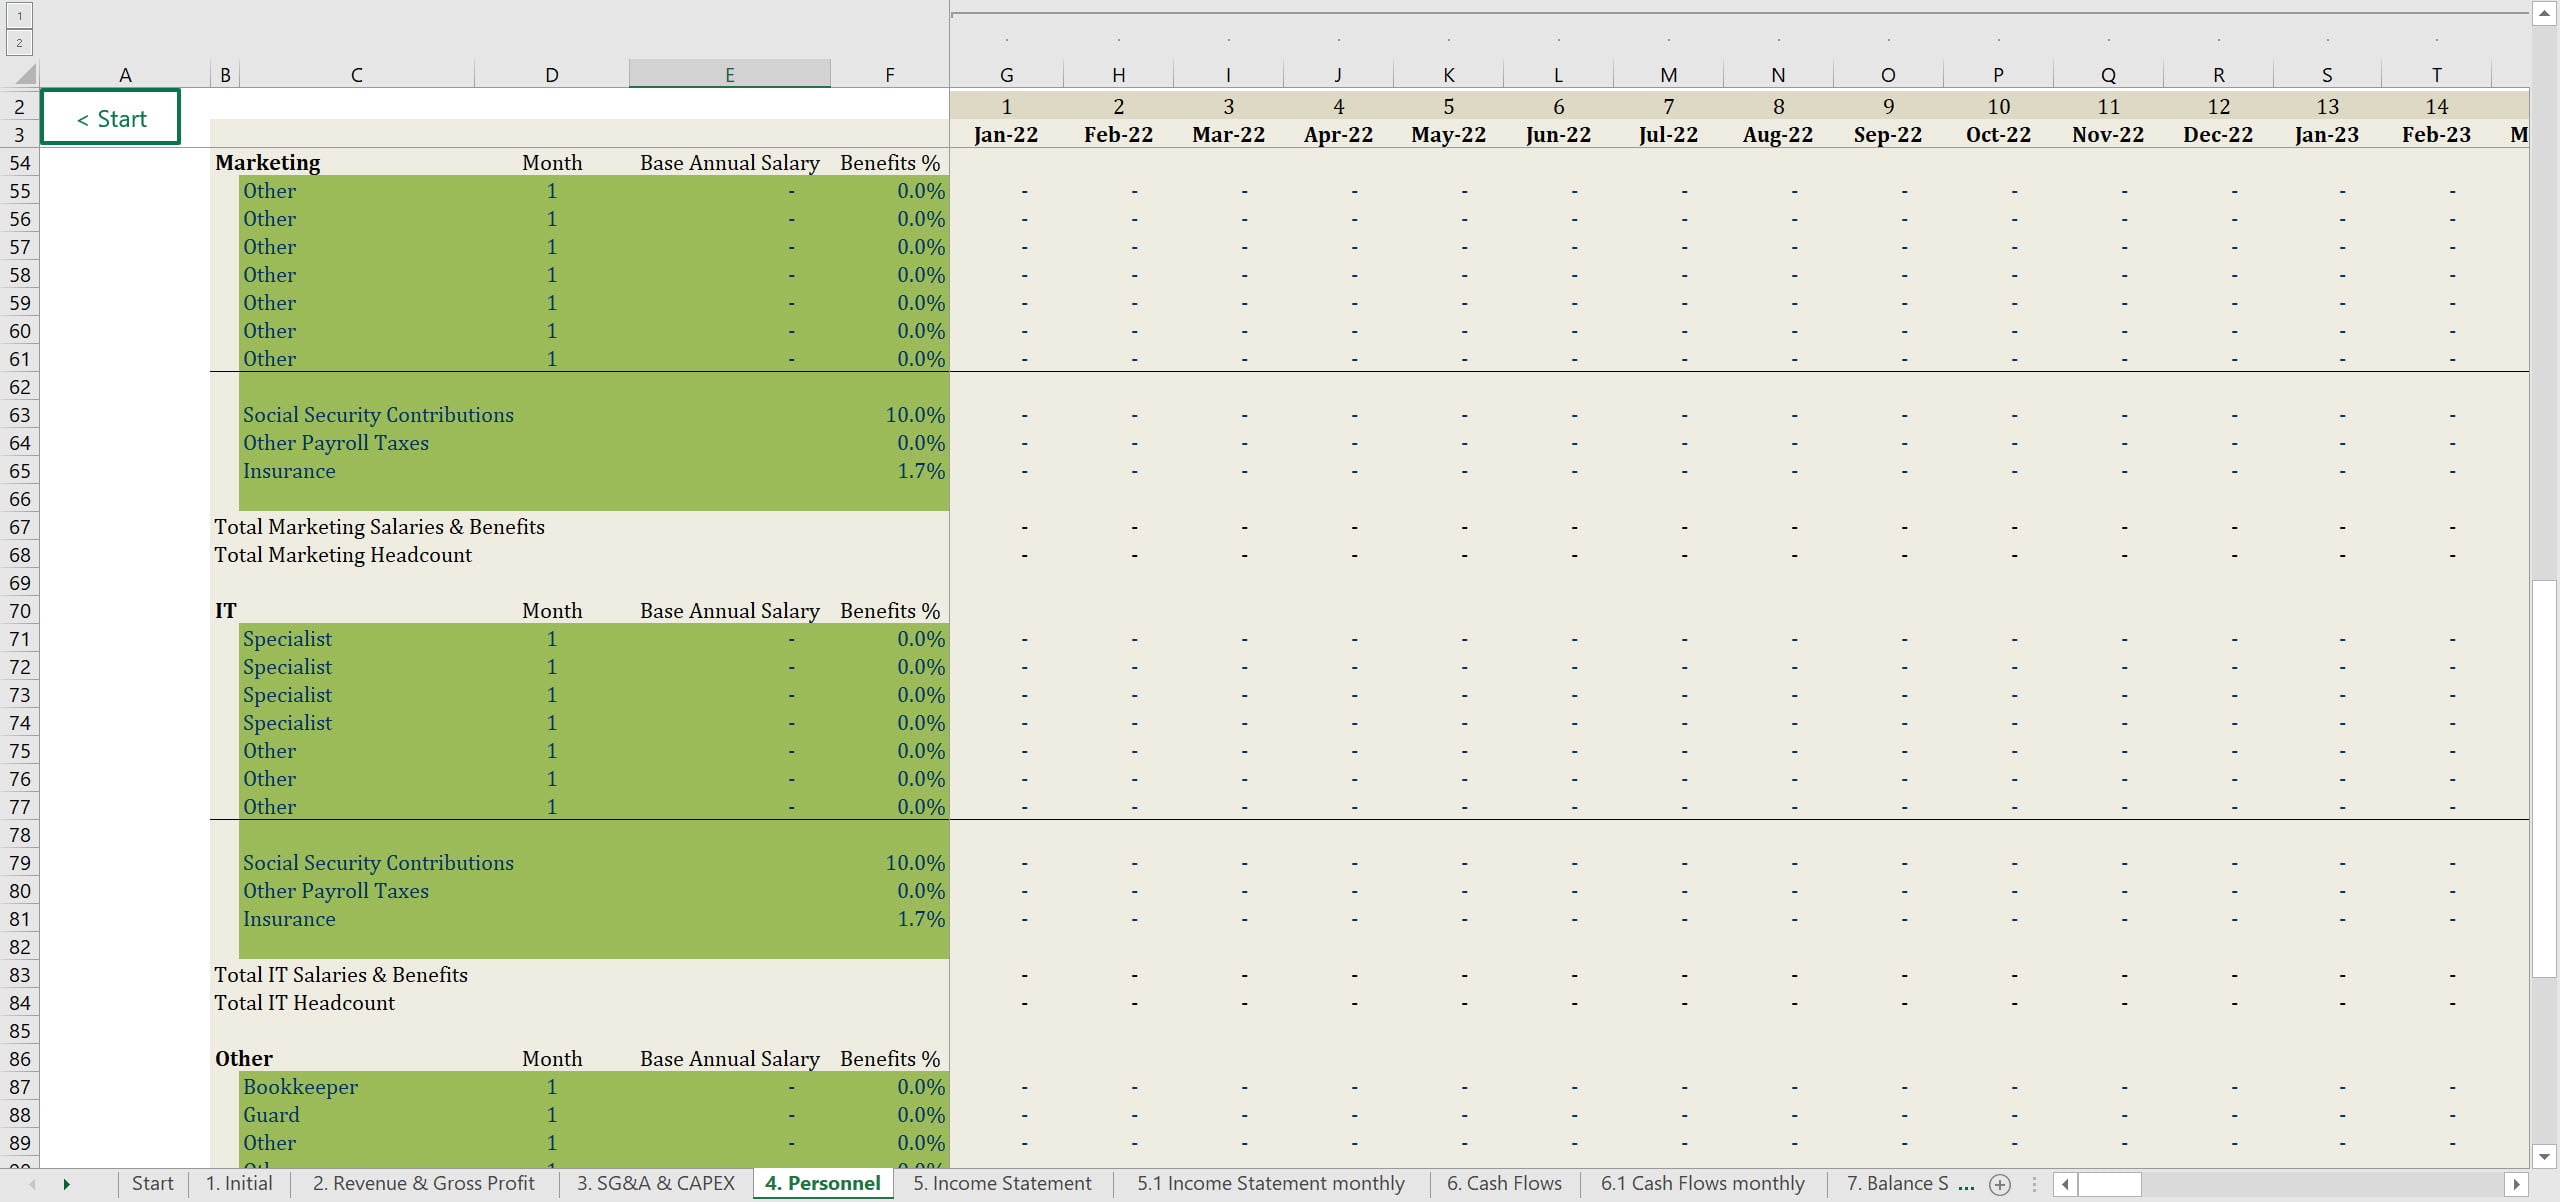Click the horizontal scrollbar thumb

click(2108, 1184)
